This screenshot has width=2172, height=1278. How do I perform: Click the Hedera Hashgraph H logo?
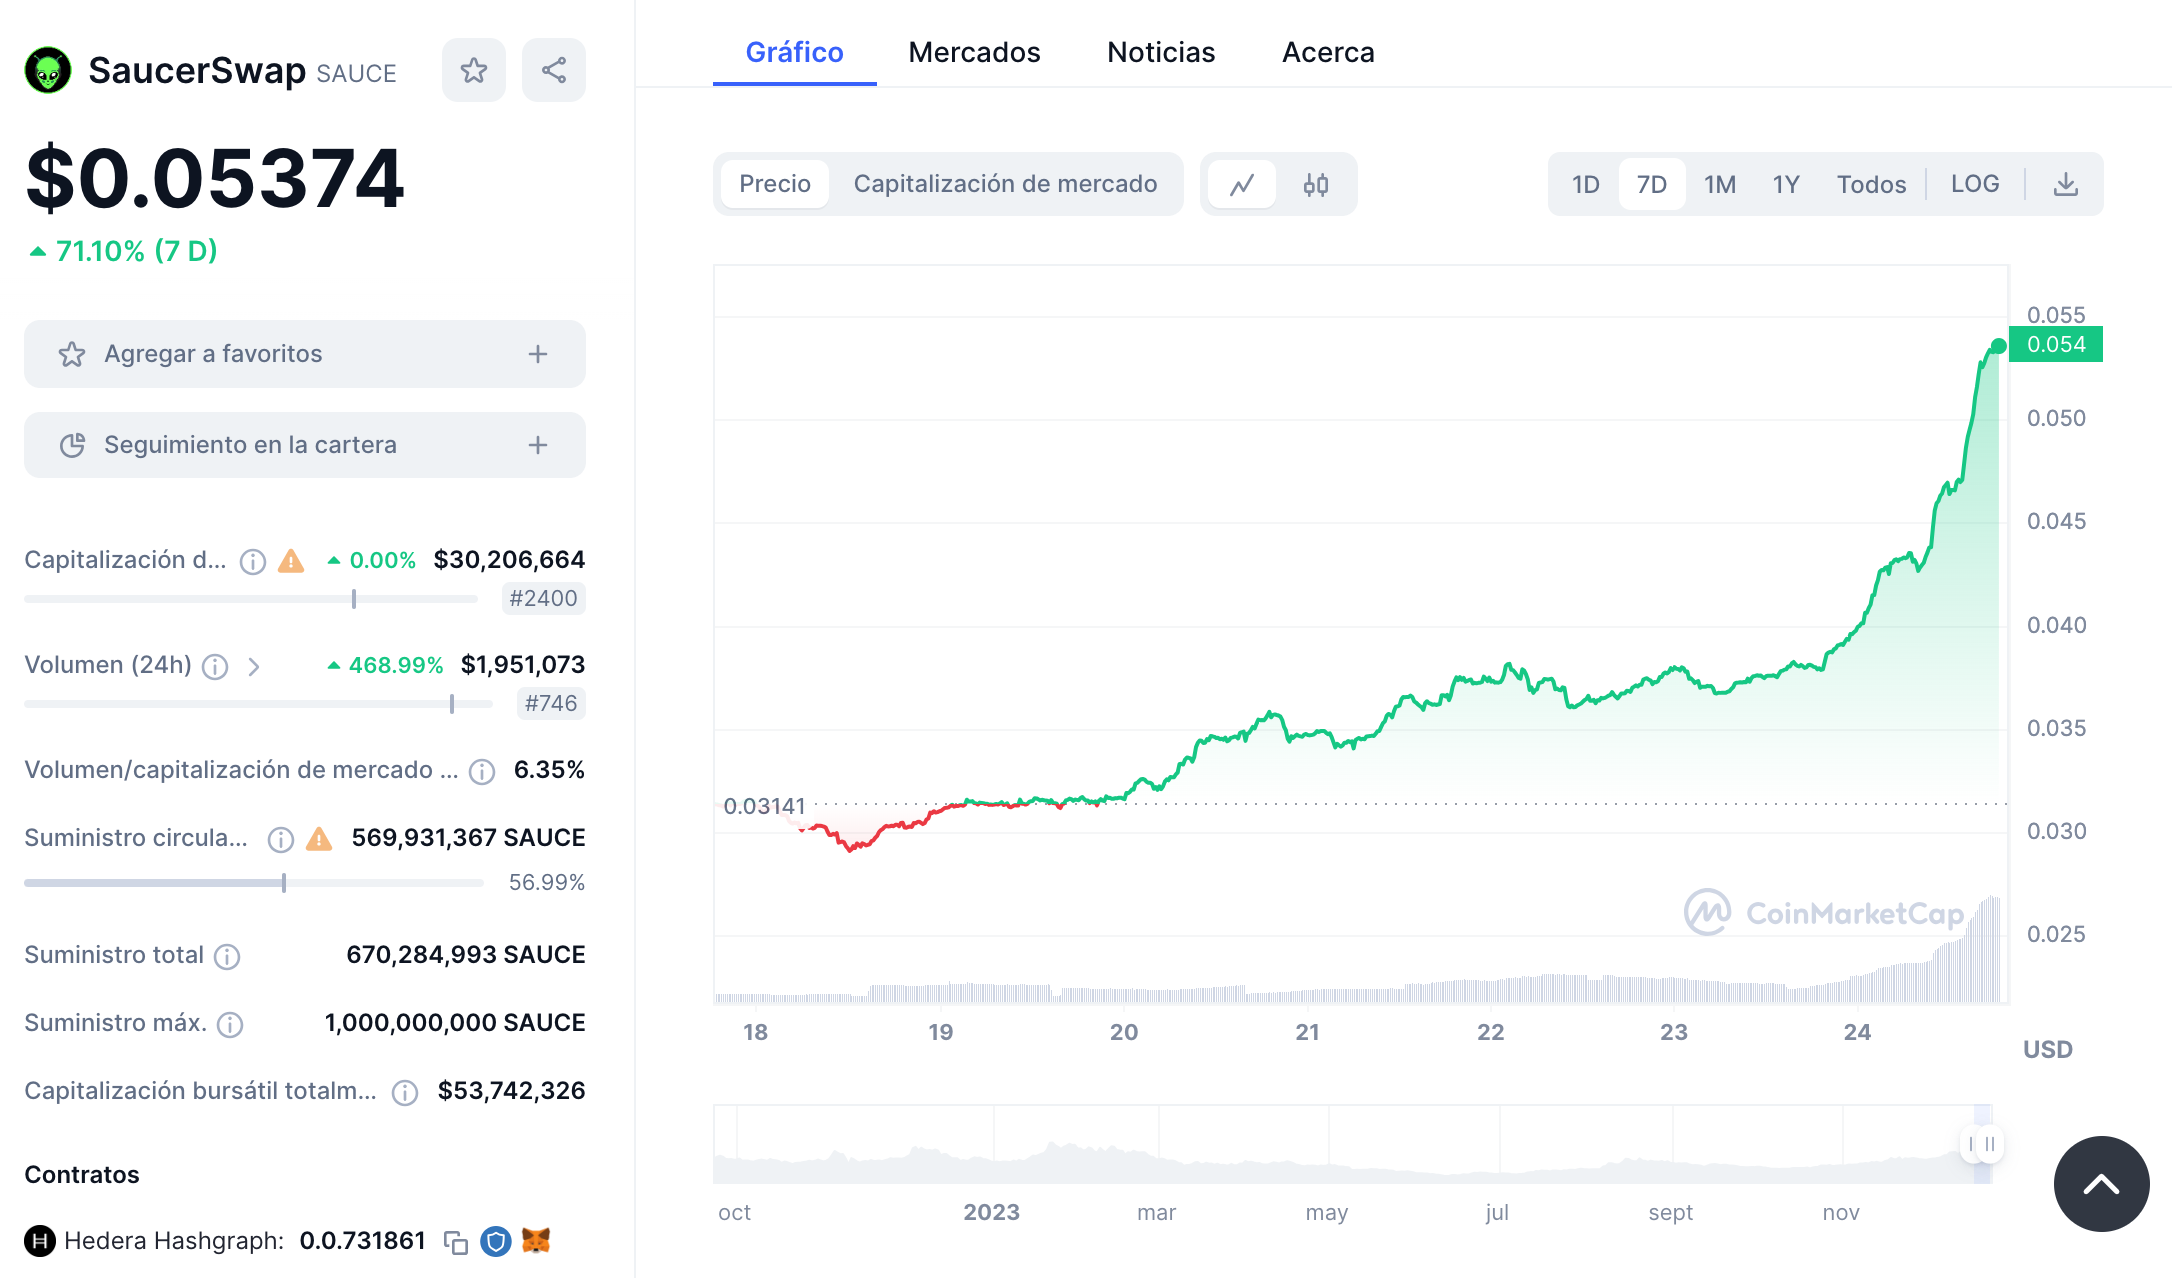(40, 1241)
